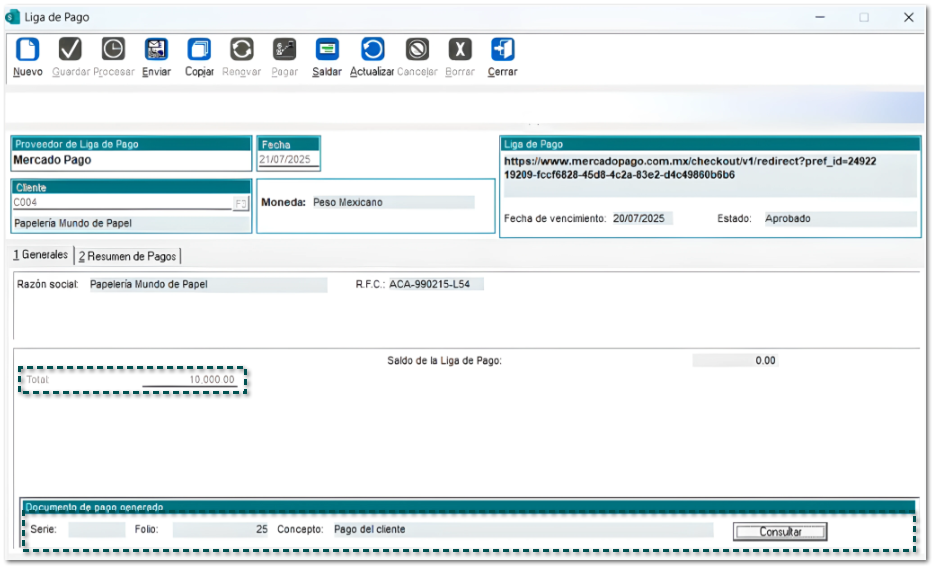
Task: Click the Mercado Pago provider name
Action: point(52,160)
